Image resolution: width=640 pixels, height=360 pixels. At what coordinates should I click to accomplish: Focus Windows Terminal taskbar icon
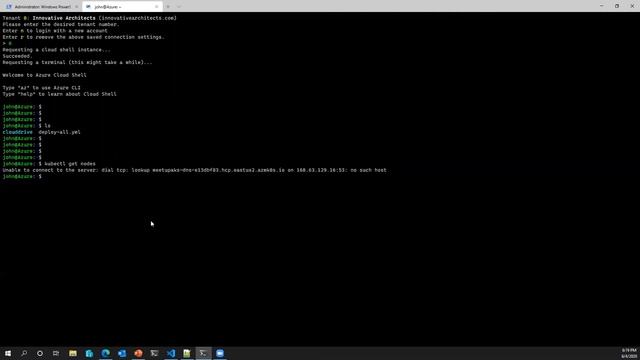(x=203, y=353)
